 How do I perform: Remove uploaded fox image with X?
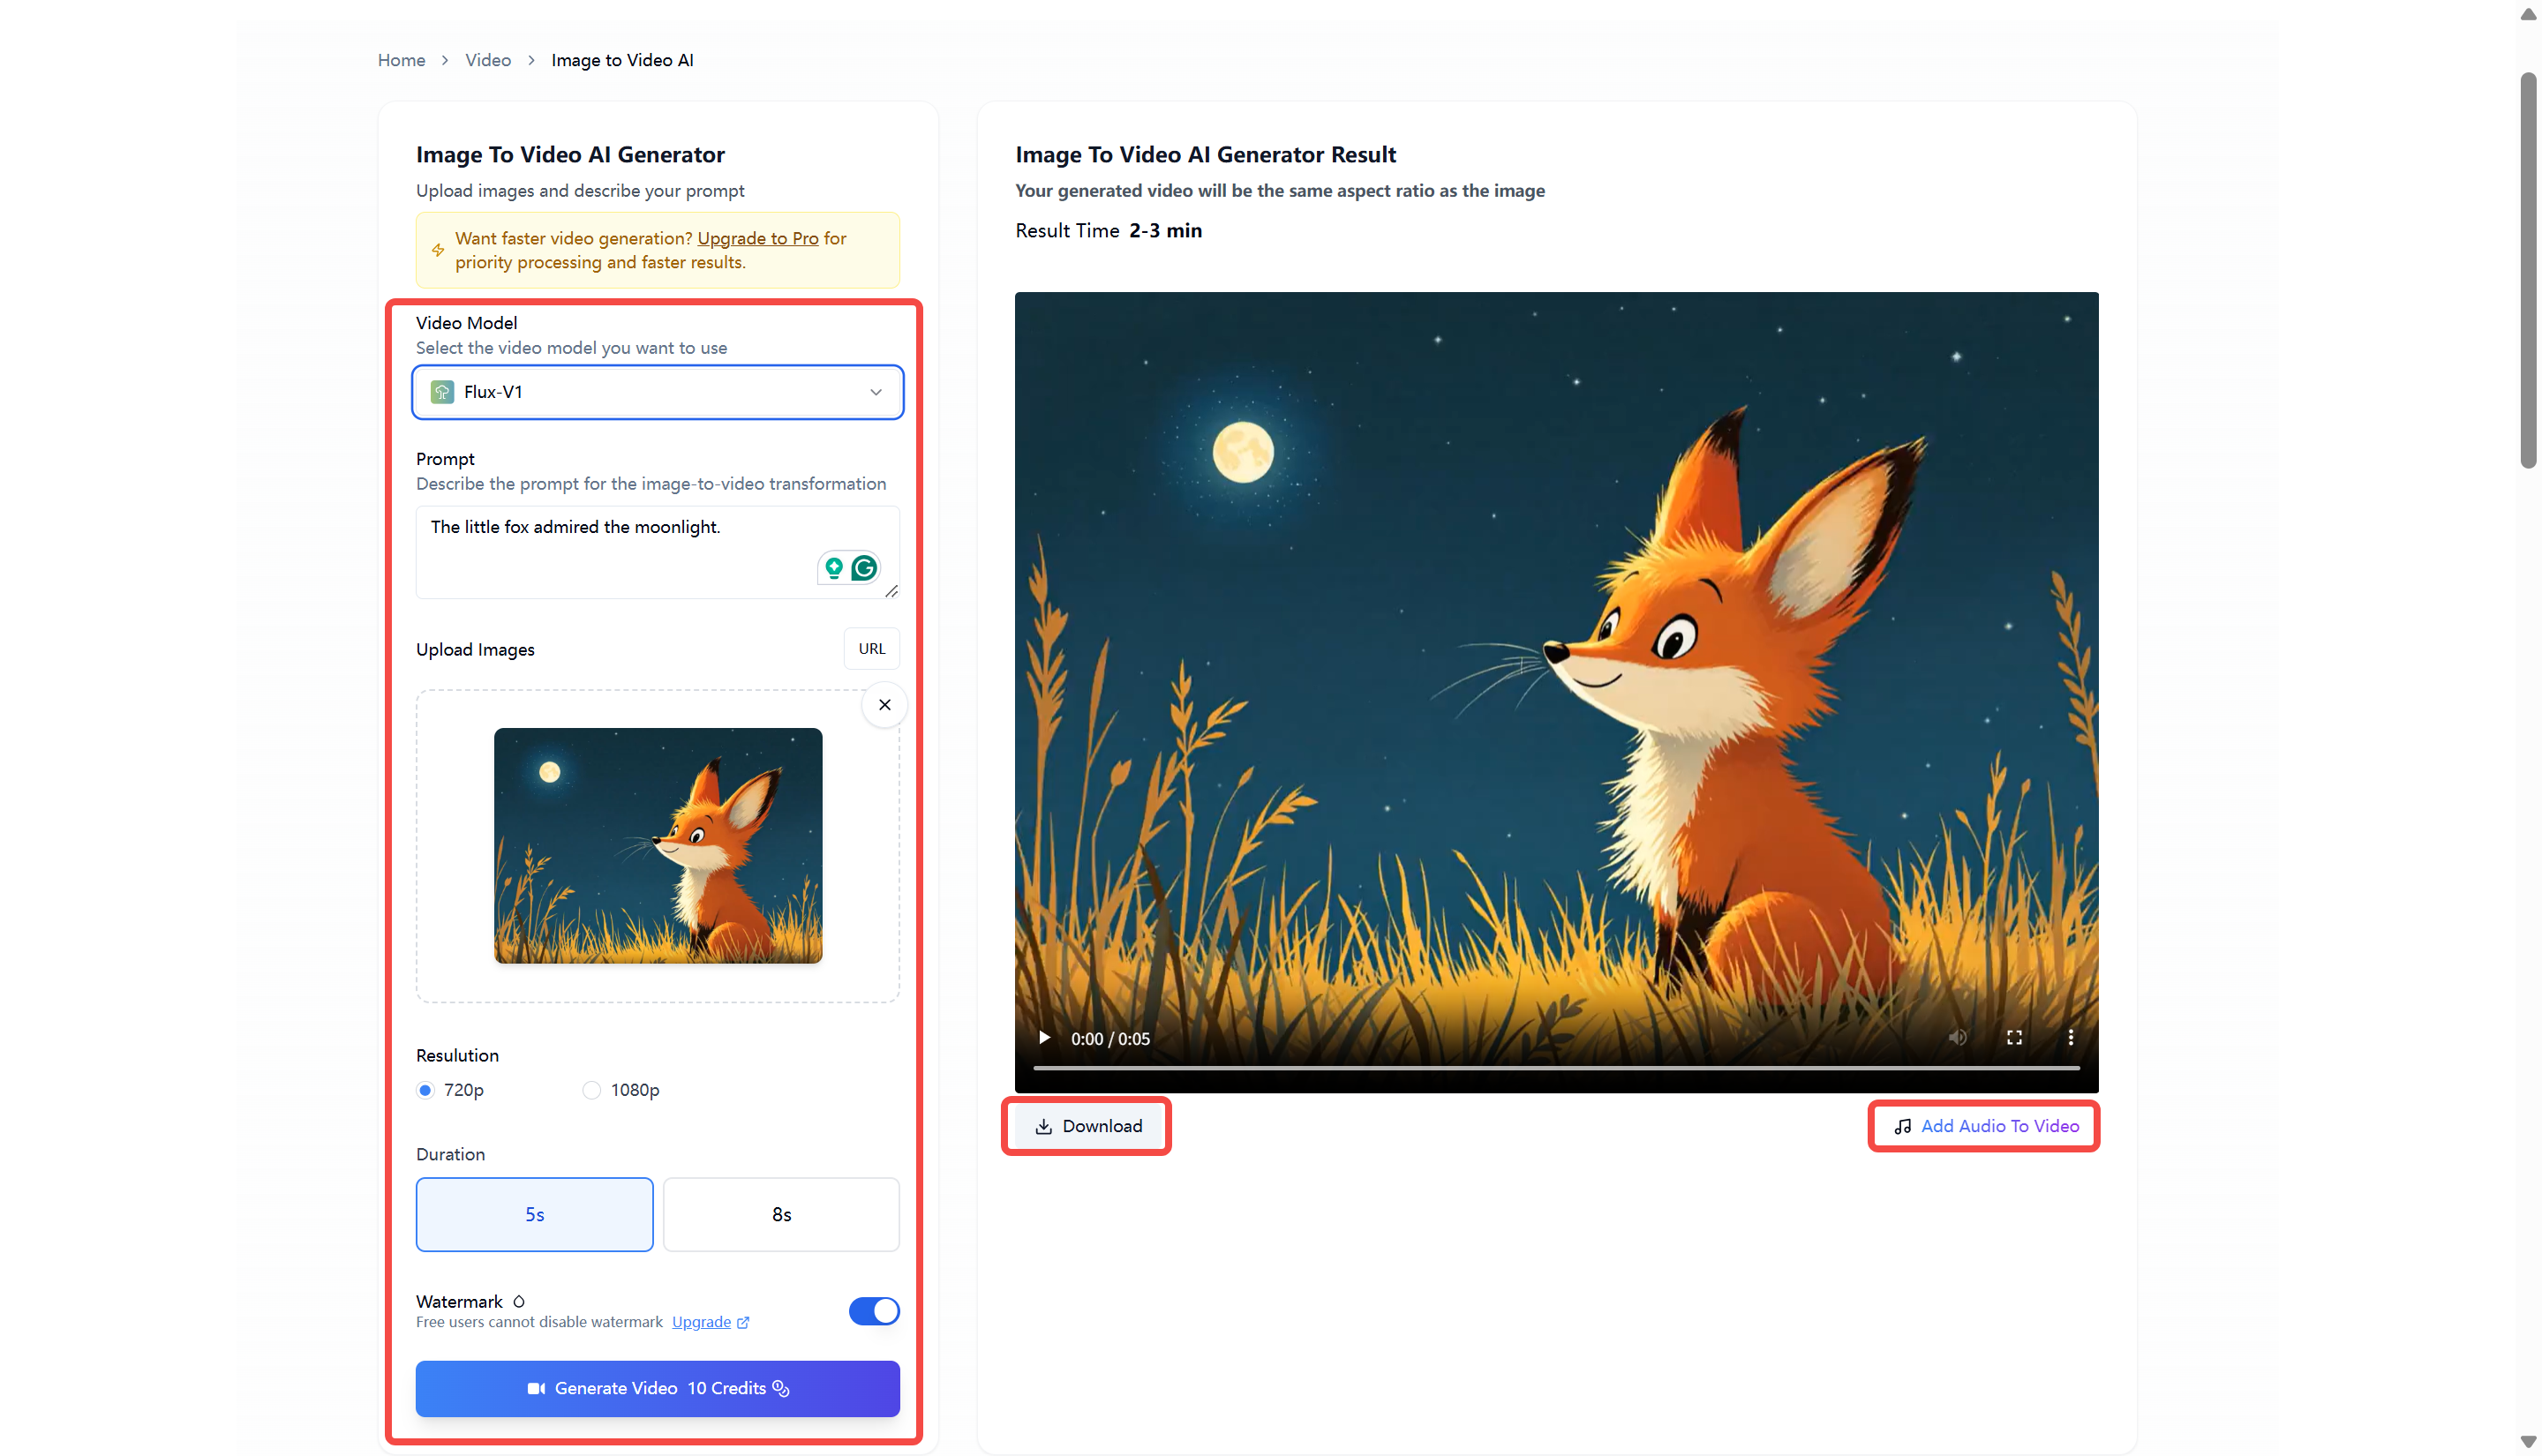click(884, 705)
